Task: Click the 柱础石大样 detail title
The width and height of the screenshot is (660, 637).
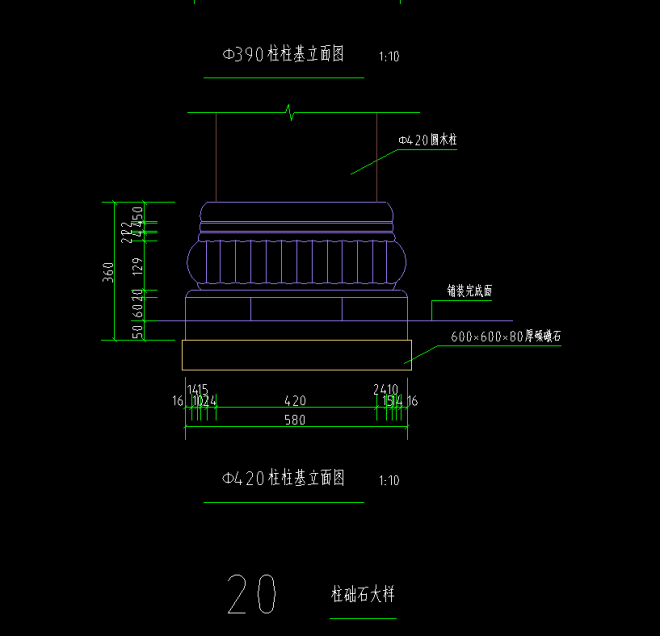Action: [363, 594]
